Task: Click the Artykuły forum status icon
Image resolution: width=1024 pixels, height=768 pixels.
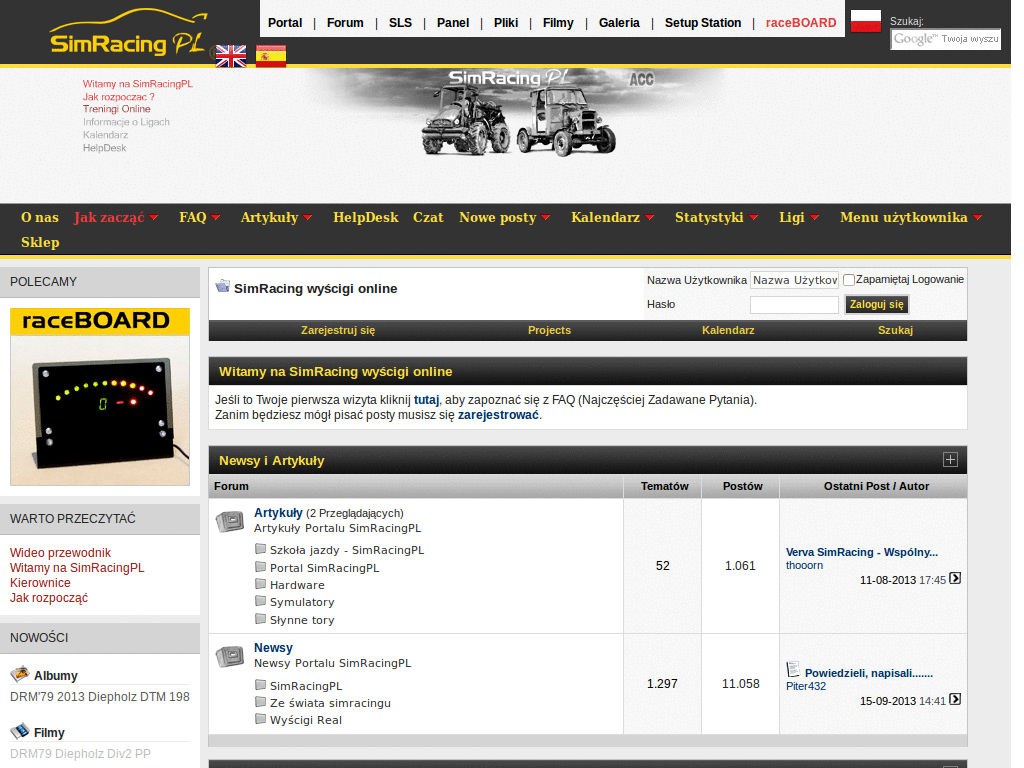Action: (229, 521)
